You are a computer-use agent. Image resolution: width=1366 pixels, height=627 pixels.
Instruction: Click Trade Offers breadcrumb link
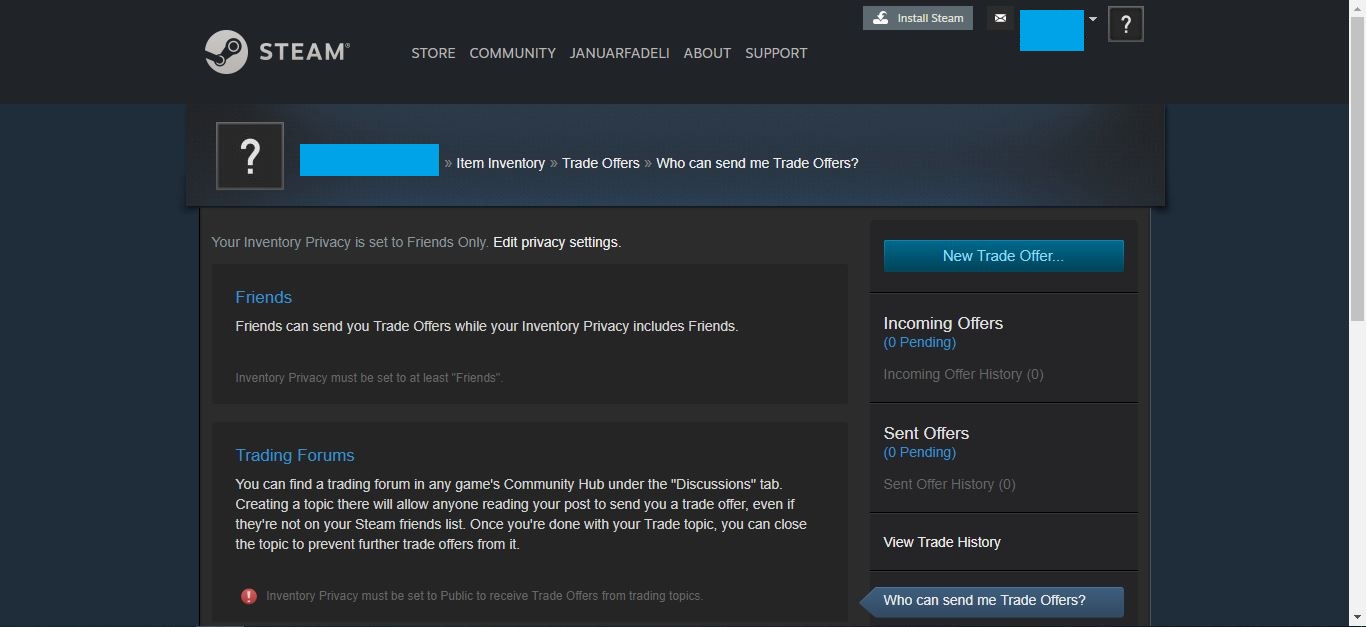click(600, 163)
